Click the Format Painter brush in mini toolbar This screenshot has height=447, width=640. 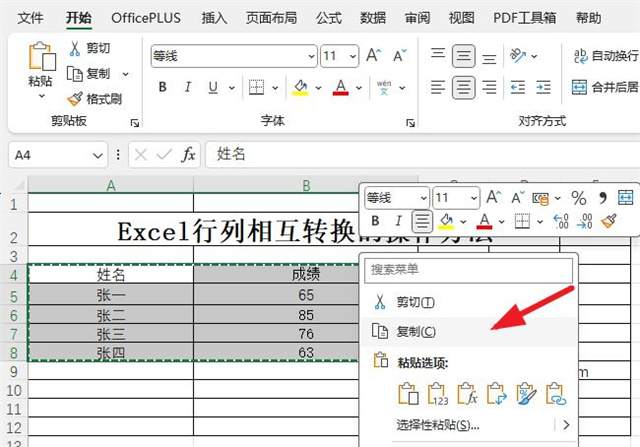(x=609, y=222)
